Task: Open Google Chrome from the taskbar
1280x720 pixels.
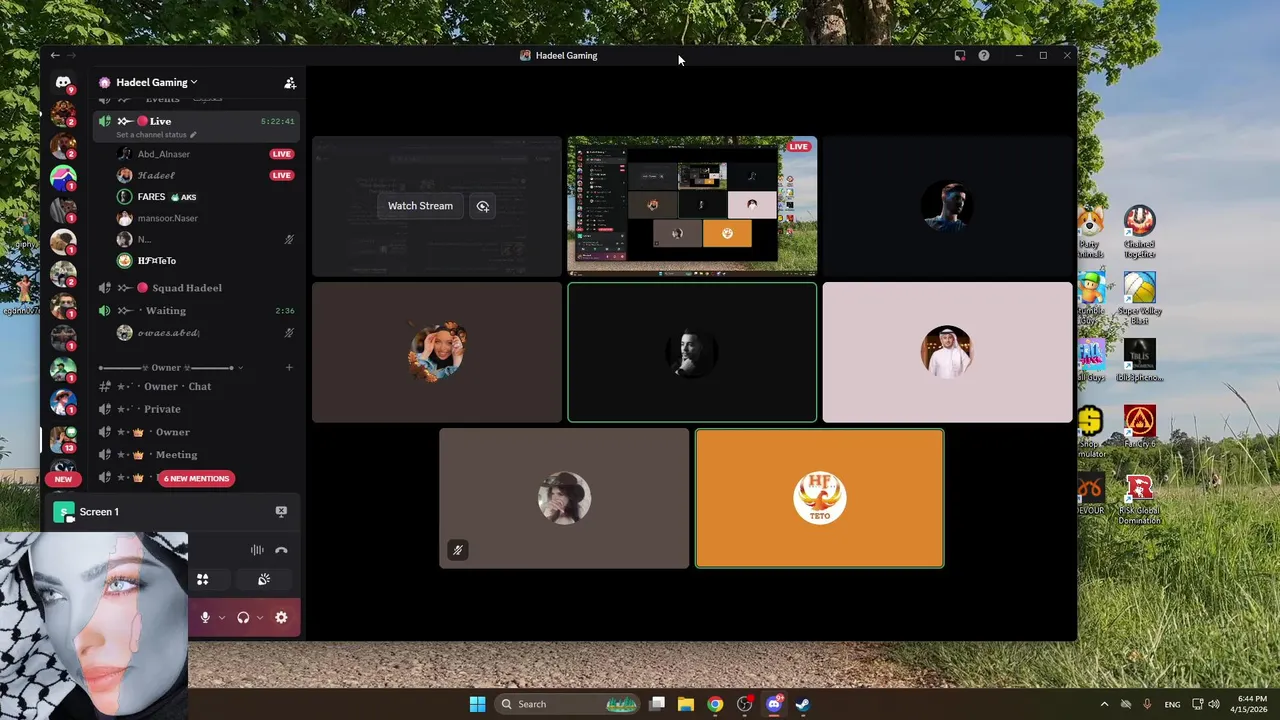Action: point(715,704)
